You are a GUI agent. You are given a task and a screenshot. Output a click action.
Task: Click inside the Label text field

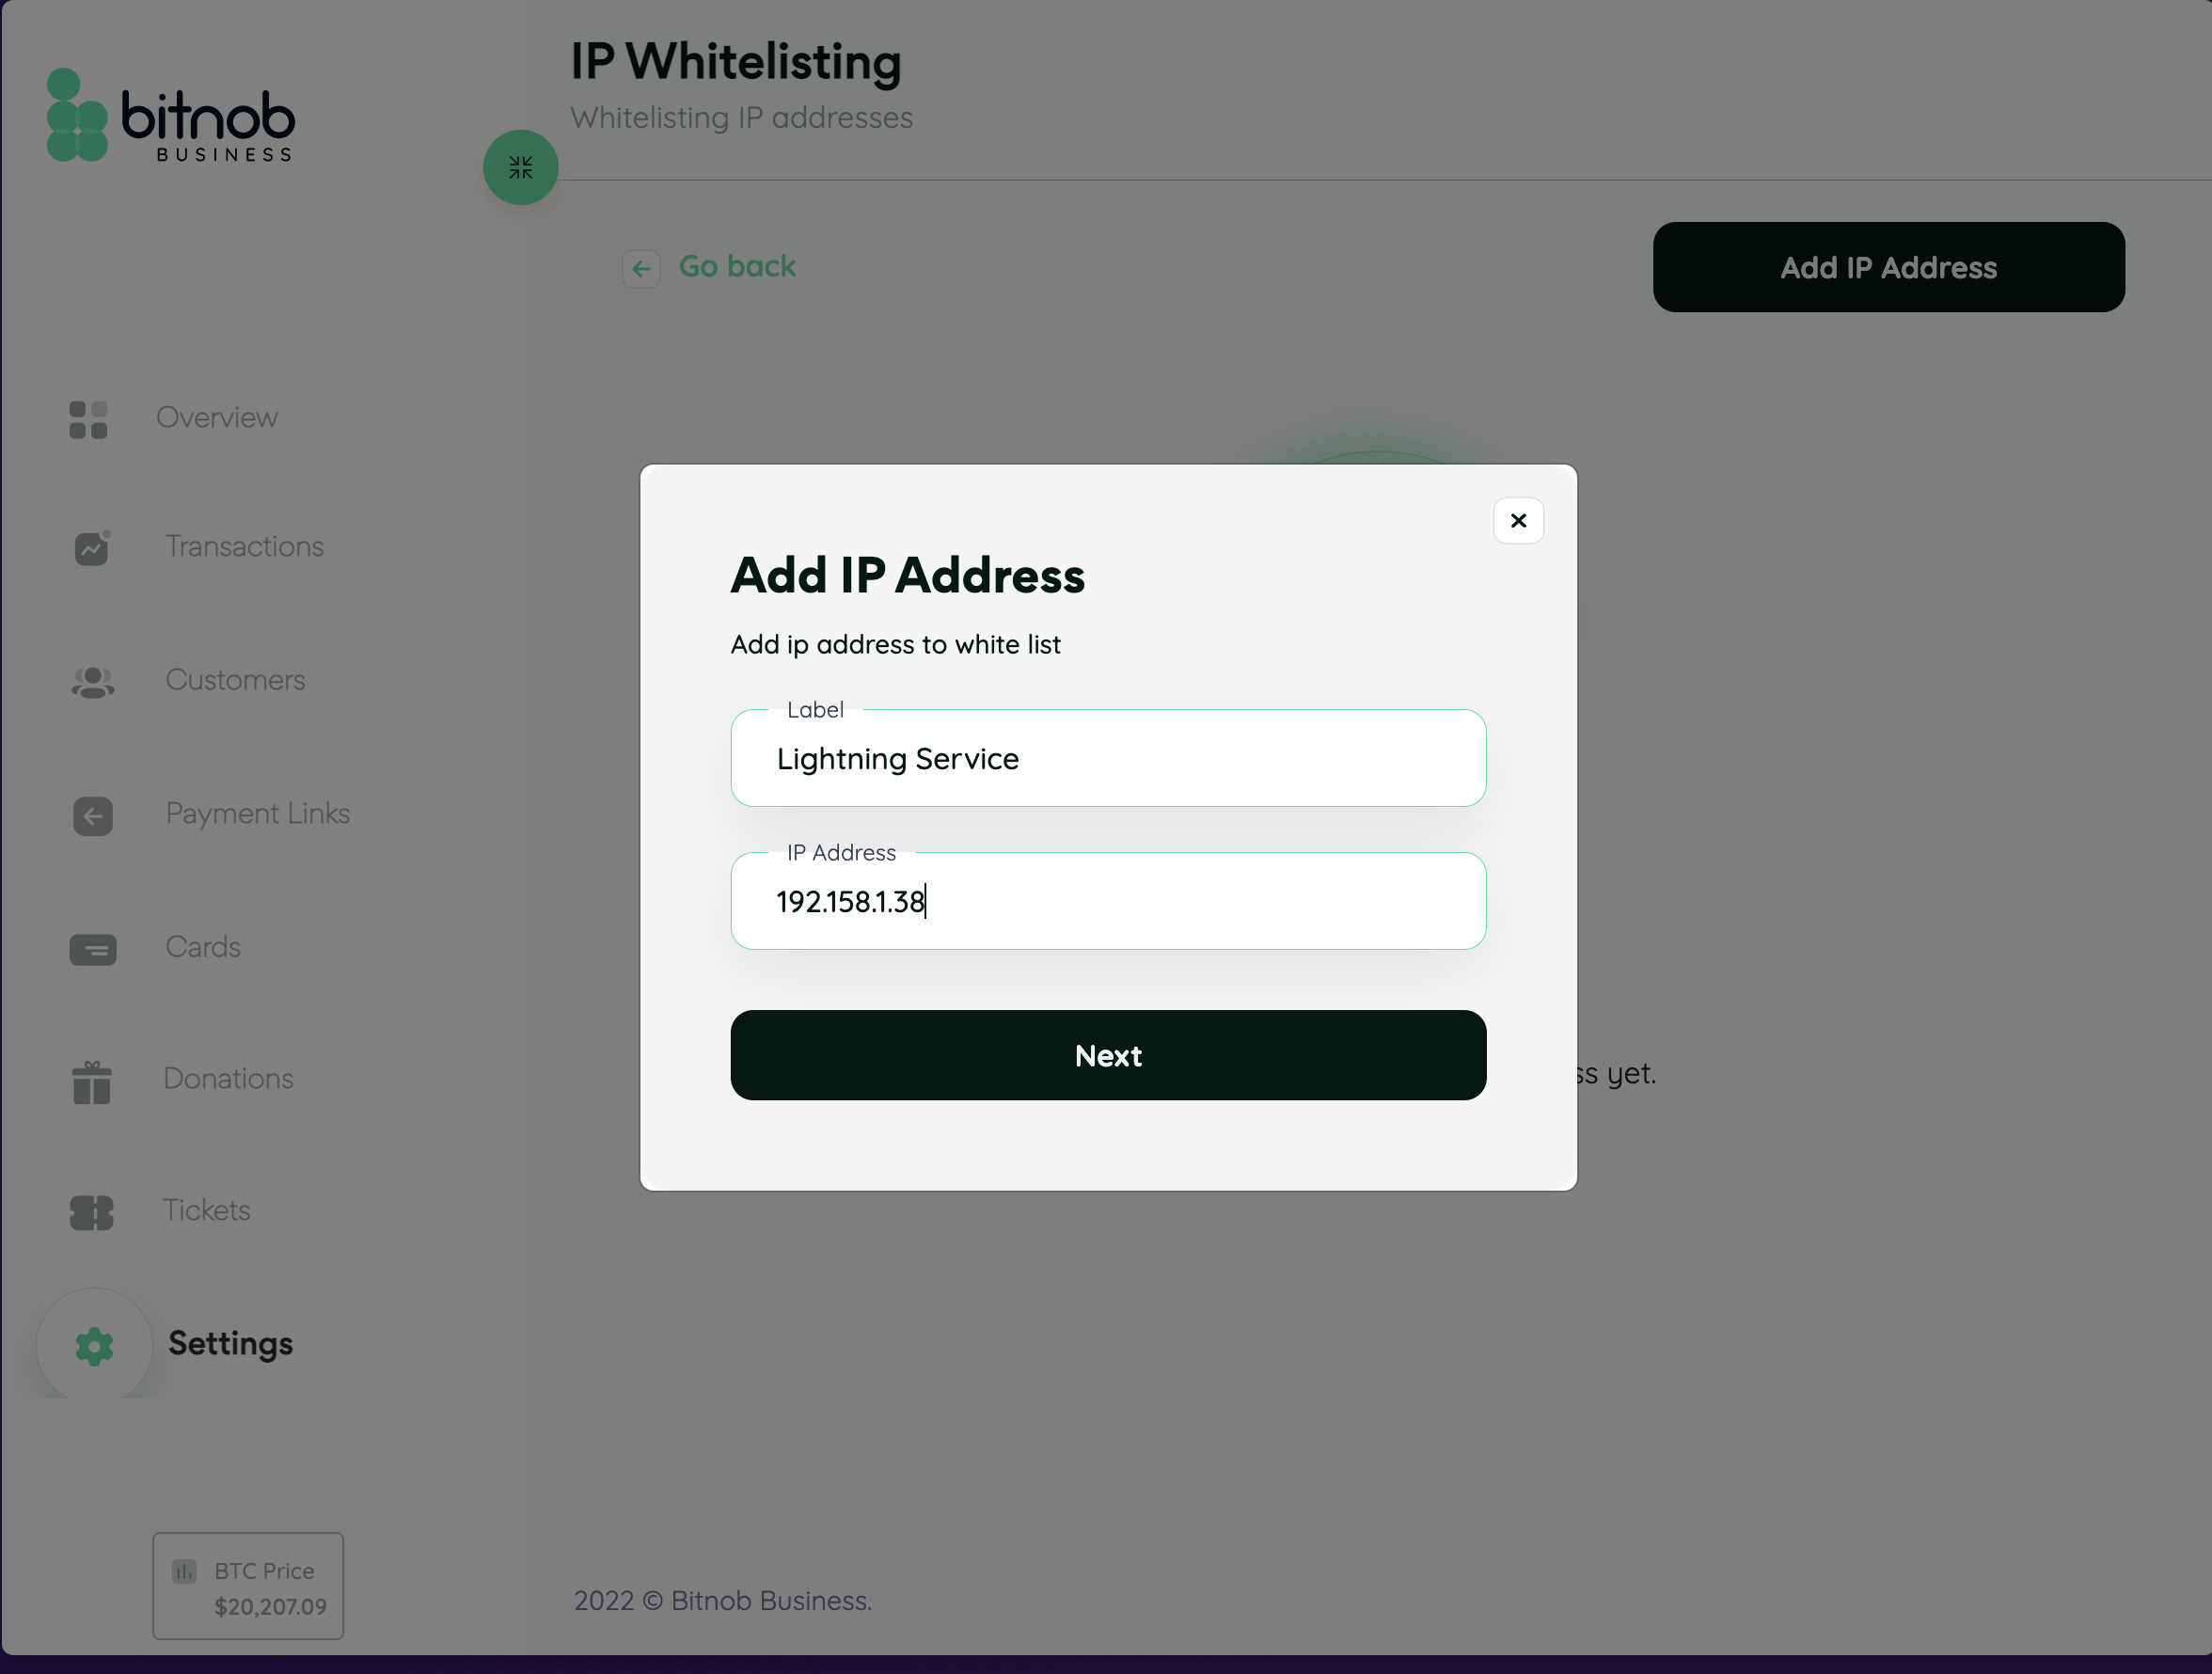[1108, 758]
